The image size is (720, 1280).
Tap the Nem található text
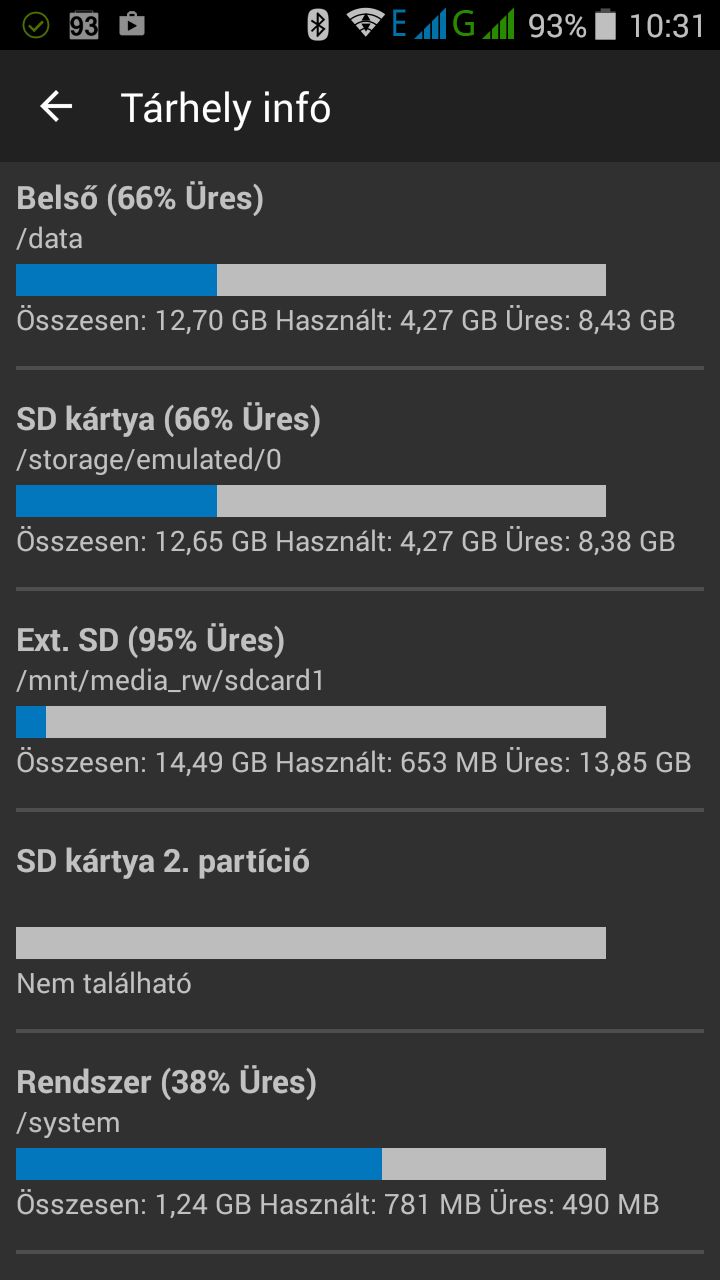pos(104,984)
